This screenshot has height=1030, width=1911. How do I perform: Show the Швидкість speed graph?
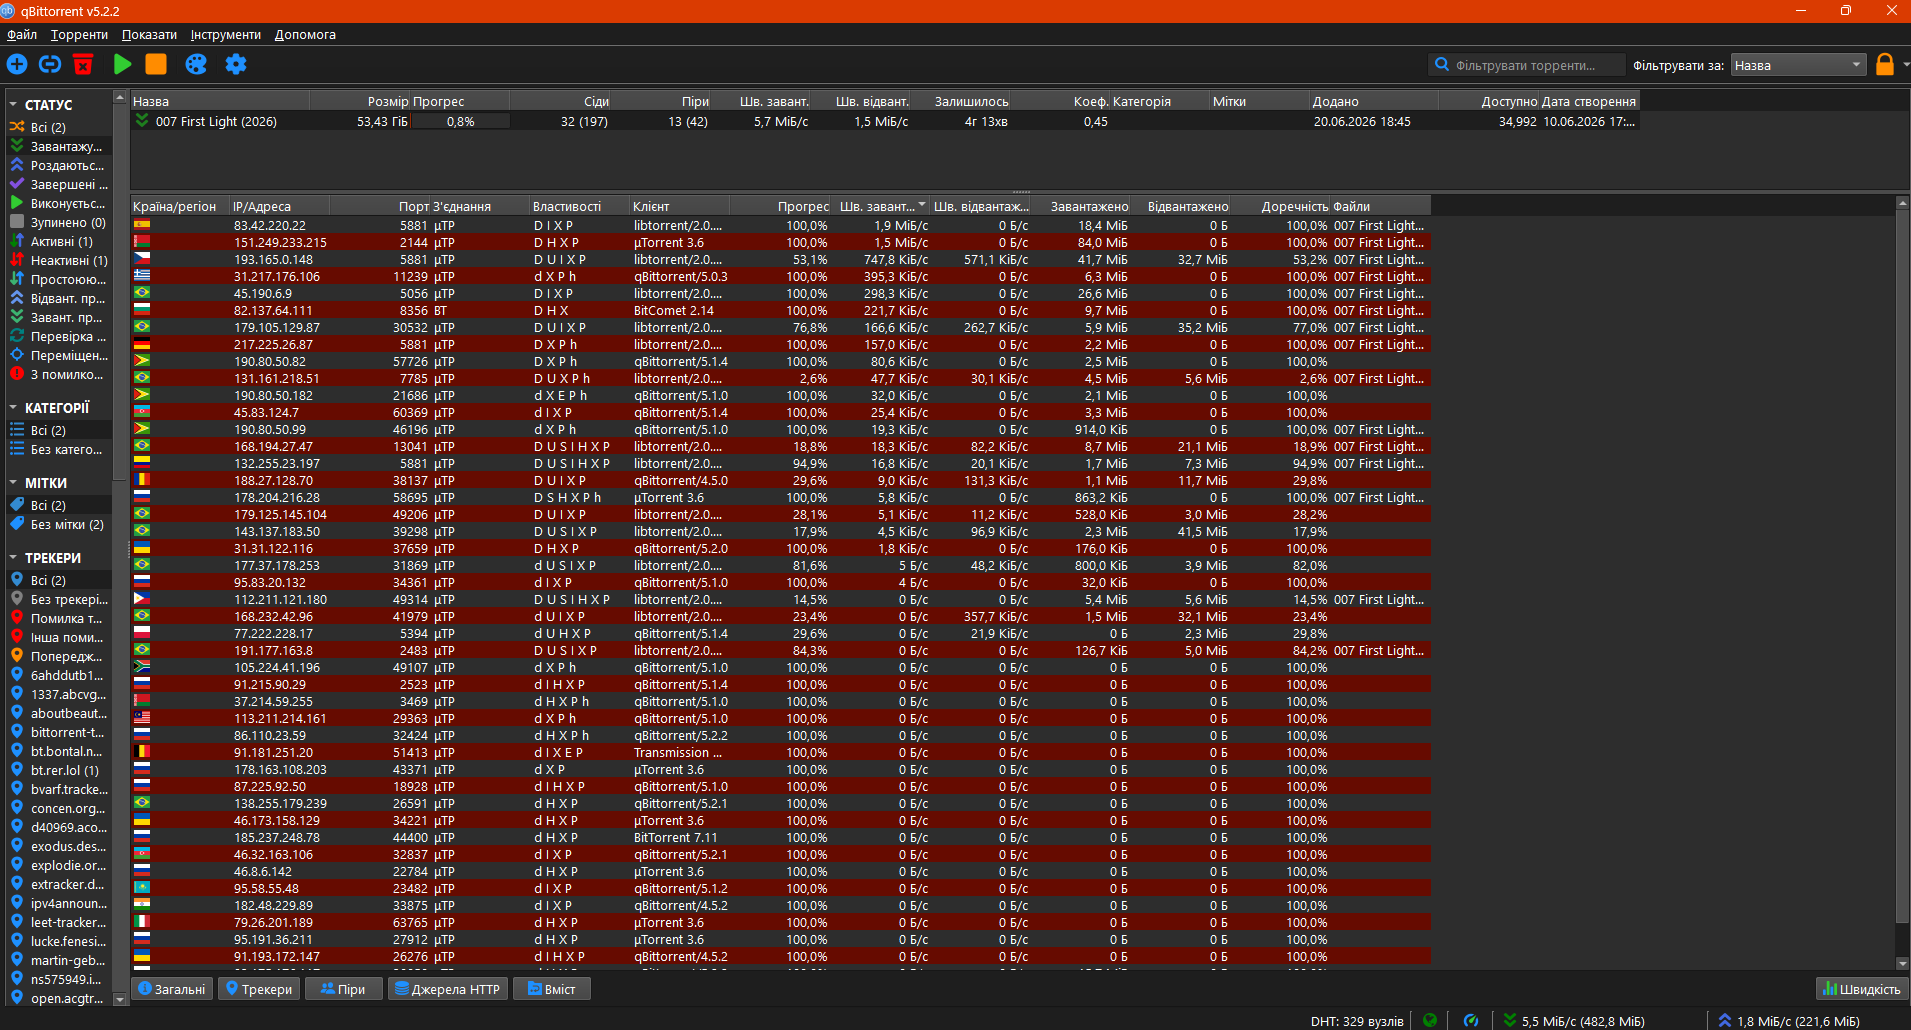pos(1862,989)
